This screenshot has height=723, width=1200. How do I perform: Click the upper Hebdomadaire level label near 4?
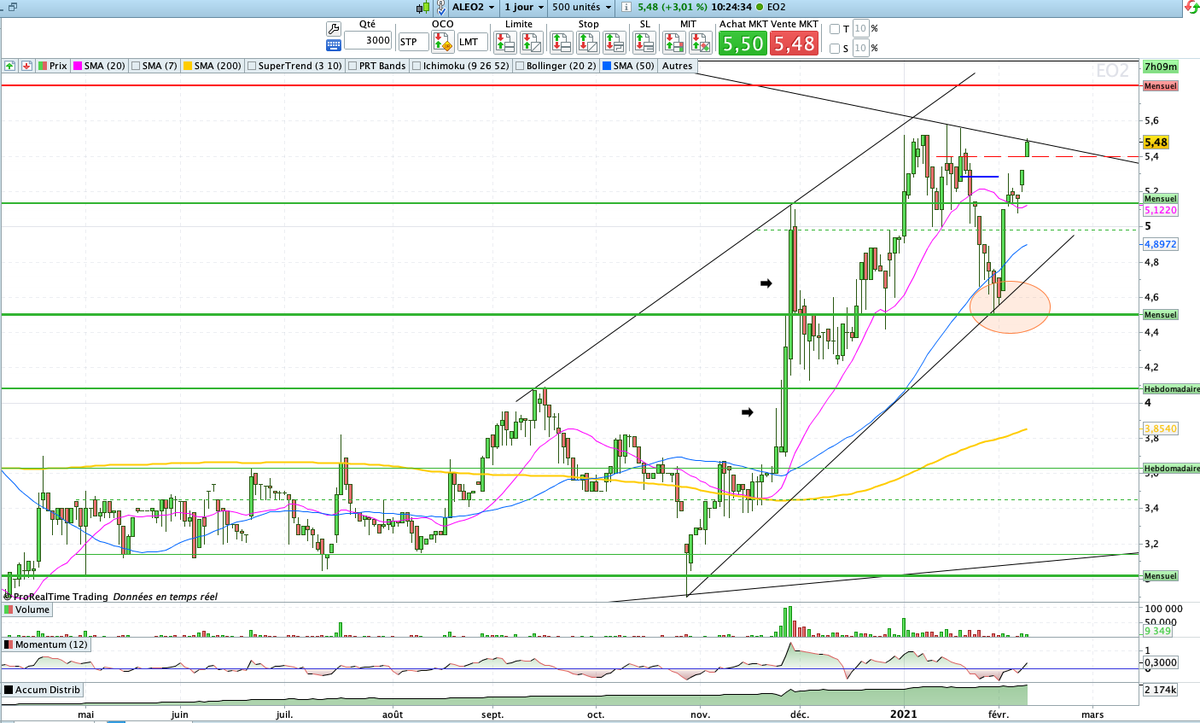1170,388
